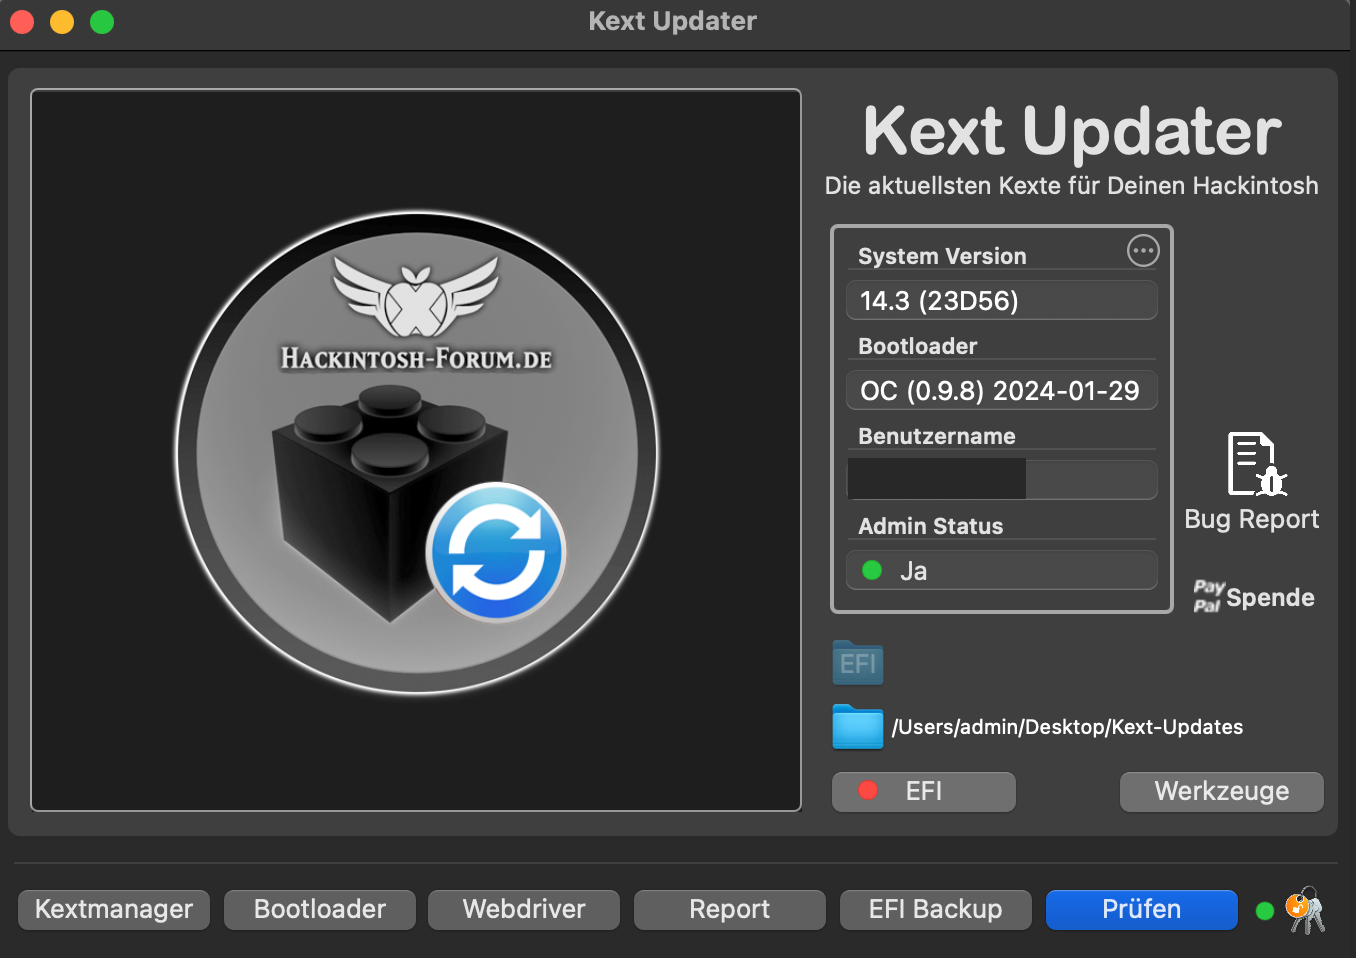Open the Werkzeuge tools menu
Screen dimensions: 1356x958
point(1222,791)
